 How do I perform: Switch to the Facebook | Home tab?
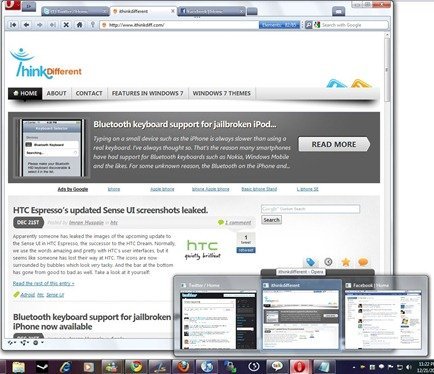coord(211,11)
